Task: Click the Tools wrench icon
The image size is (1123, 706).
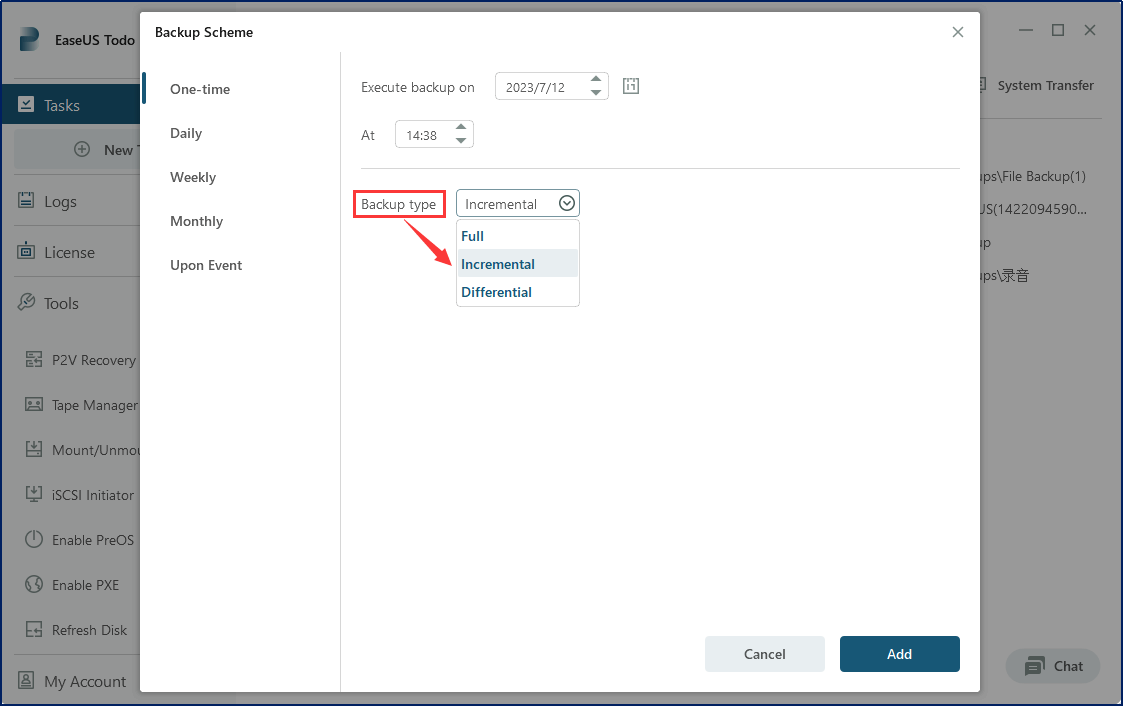Action: point(26,302)
